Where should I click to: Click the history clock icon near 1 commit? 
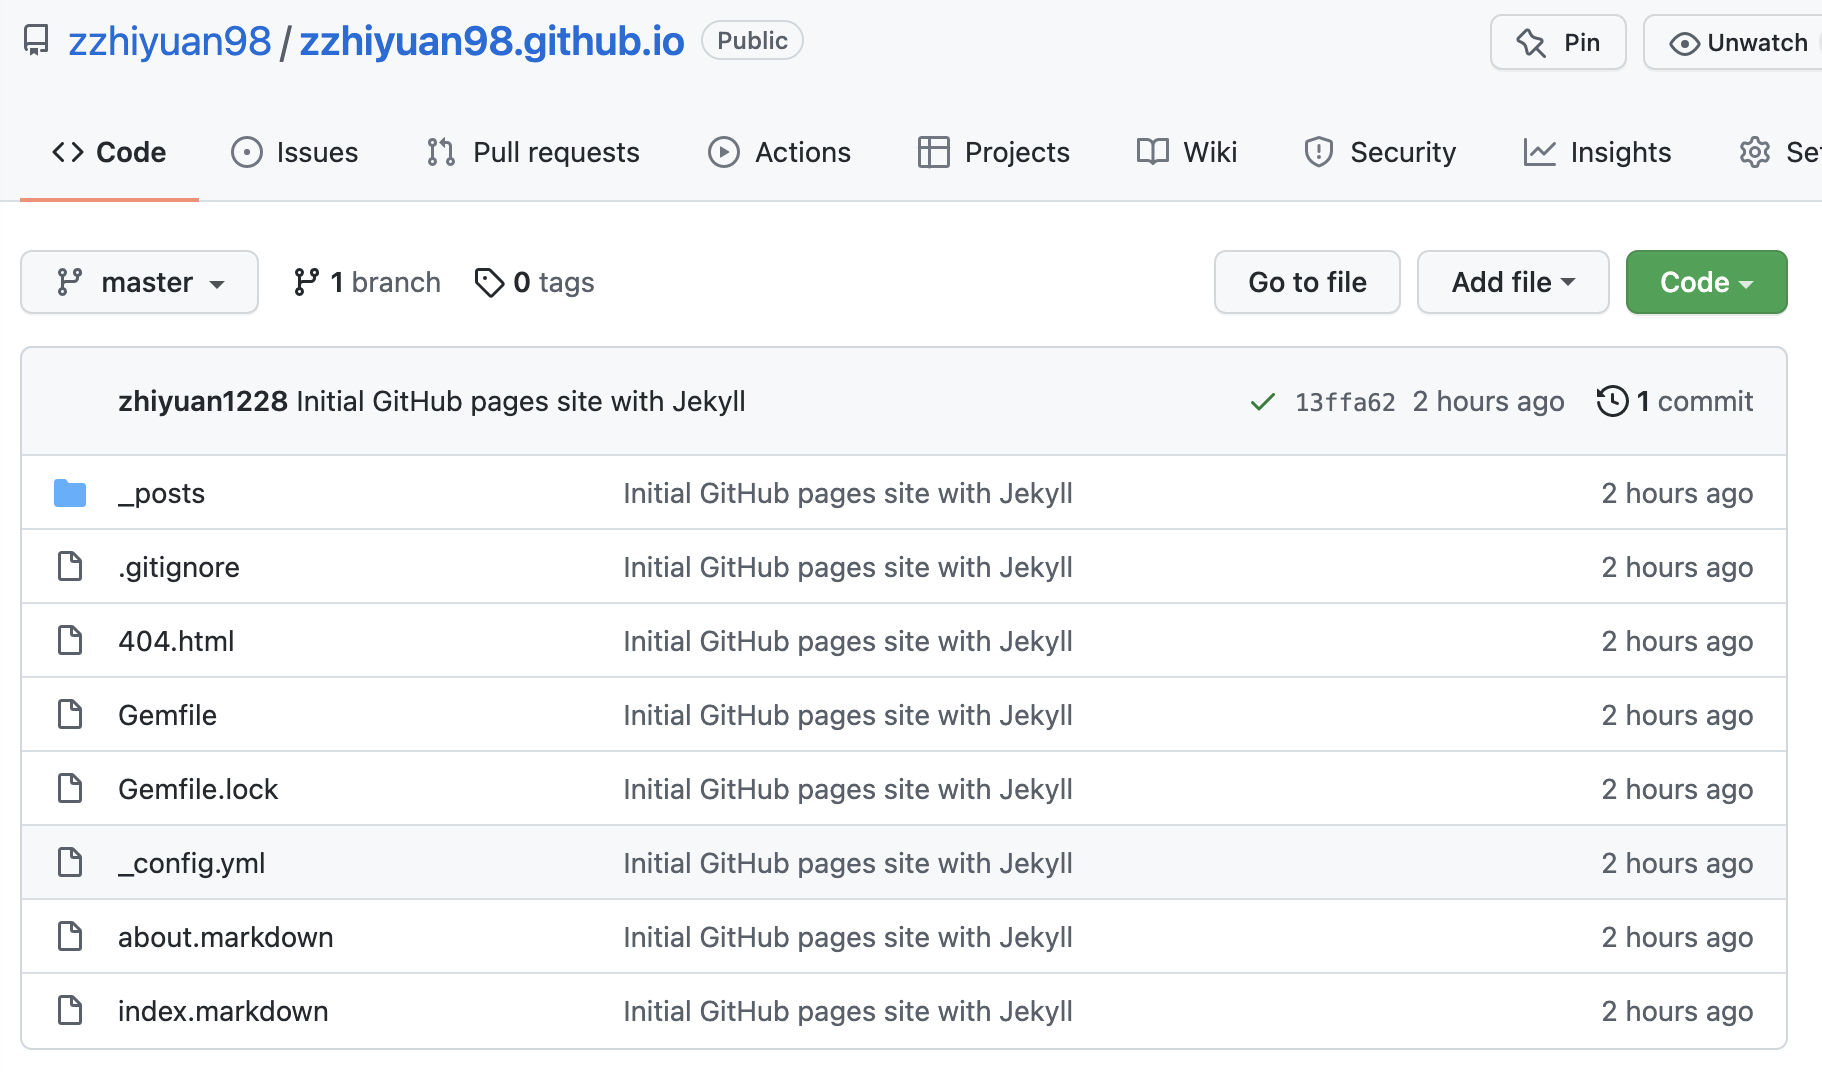1612,401
